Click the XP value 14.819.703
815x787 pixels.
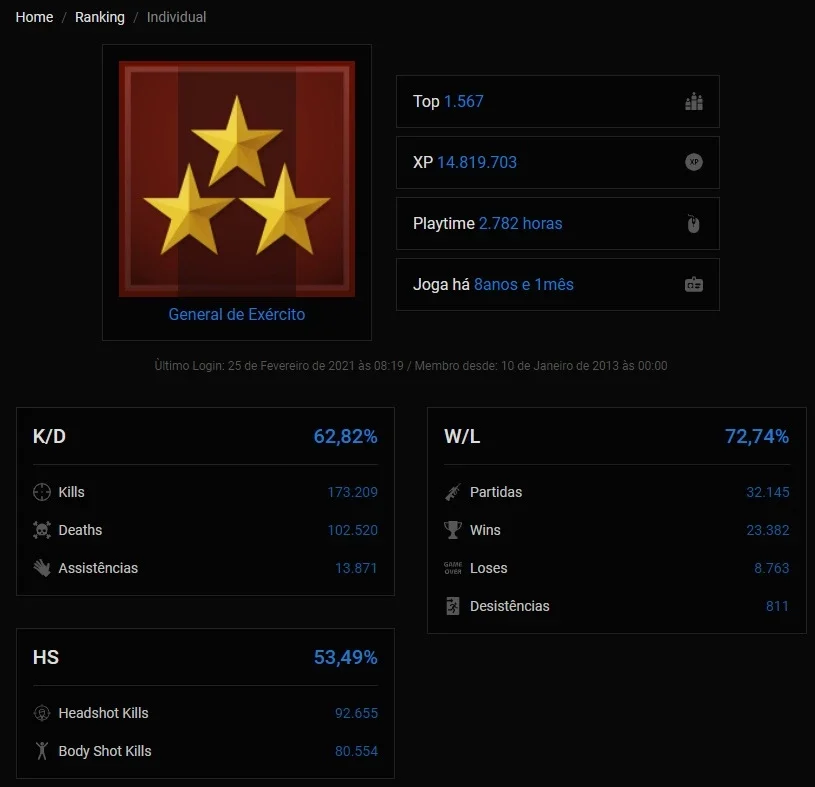pyautogui.click(x=477, y=162)
